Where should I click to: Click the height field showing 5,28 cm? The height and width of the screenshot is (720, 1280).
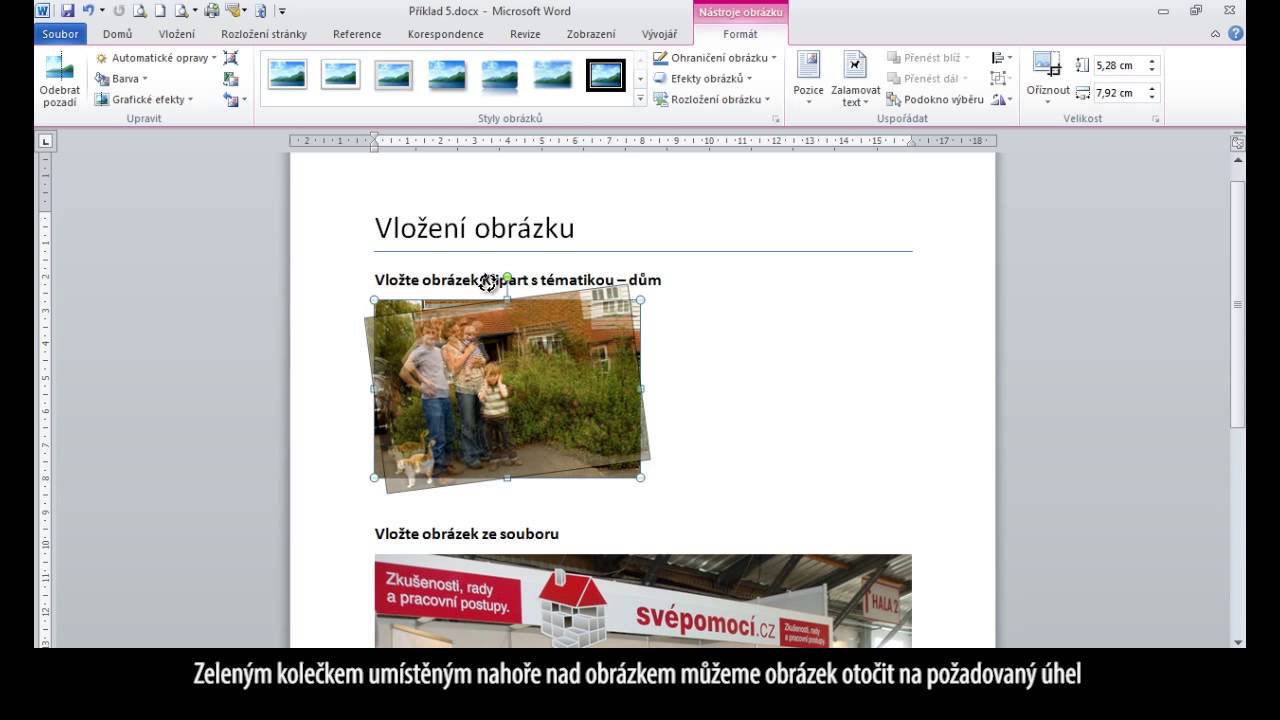coord(1119,65)
